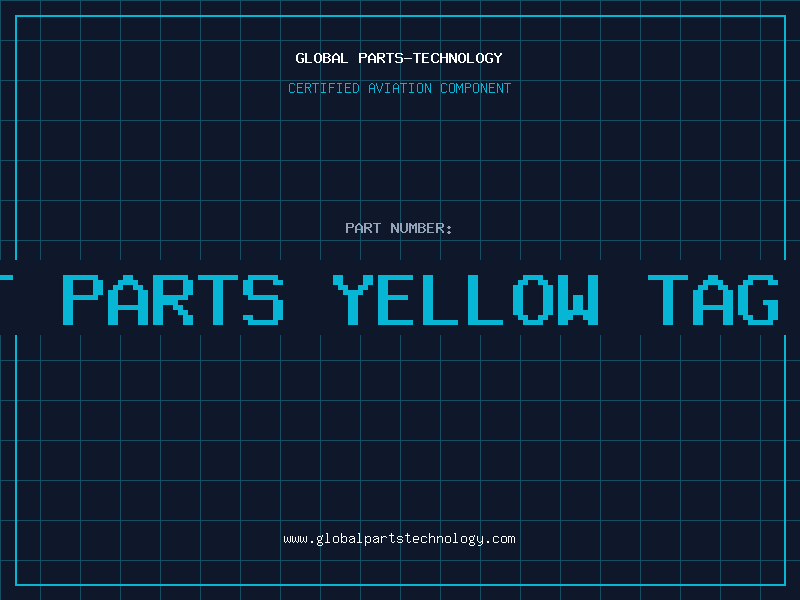The width and height of the screenshot is (800, 600).
Task: Click the large YELLOW word in banner
Action: tap(466, 300)
